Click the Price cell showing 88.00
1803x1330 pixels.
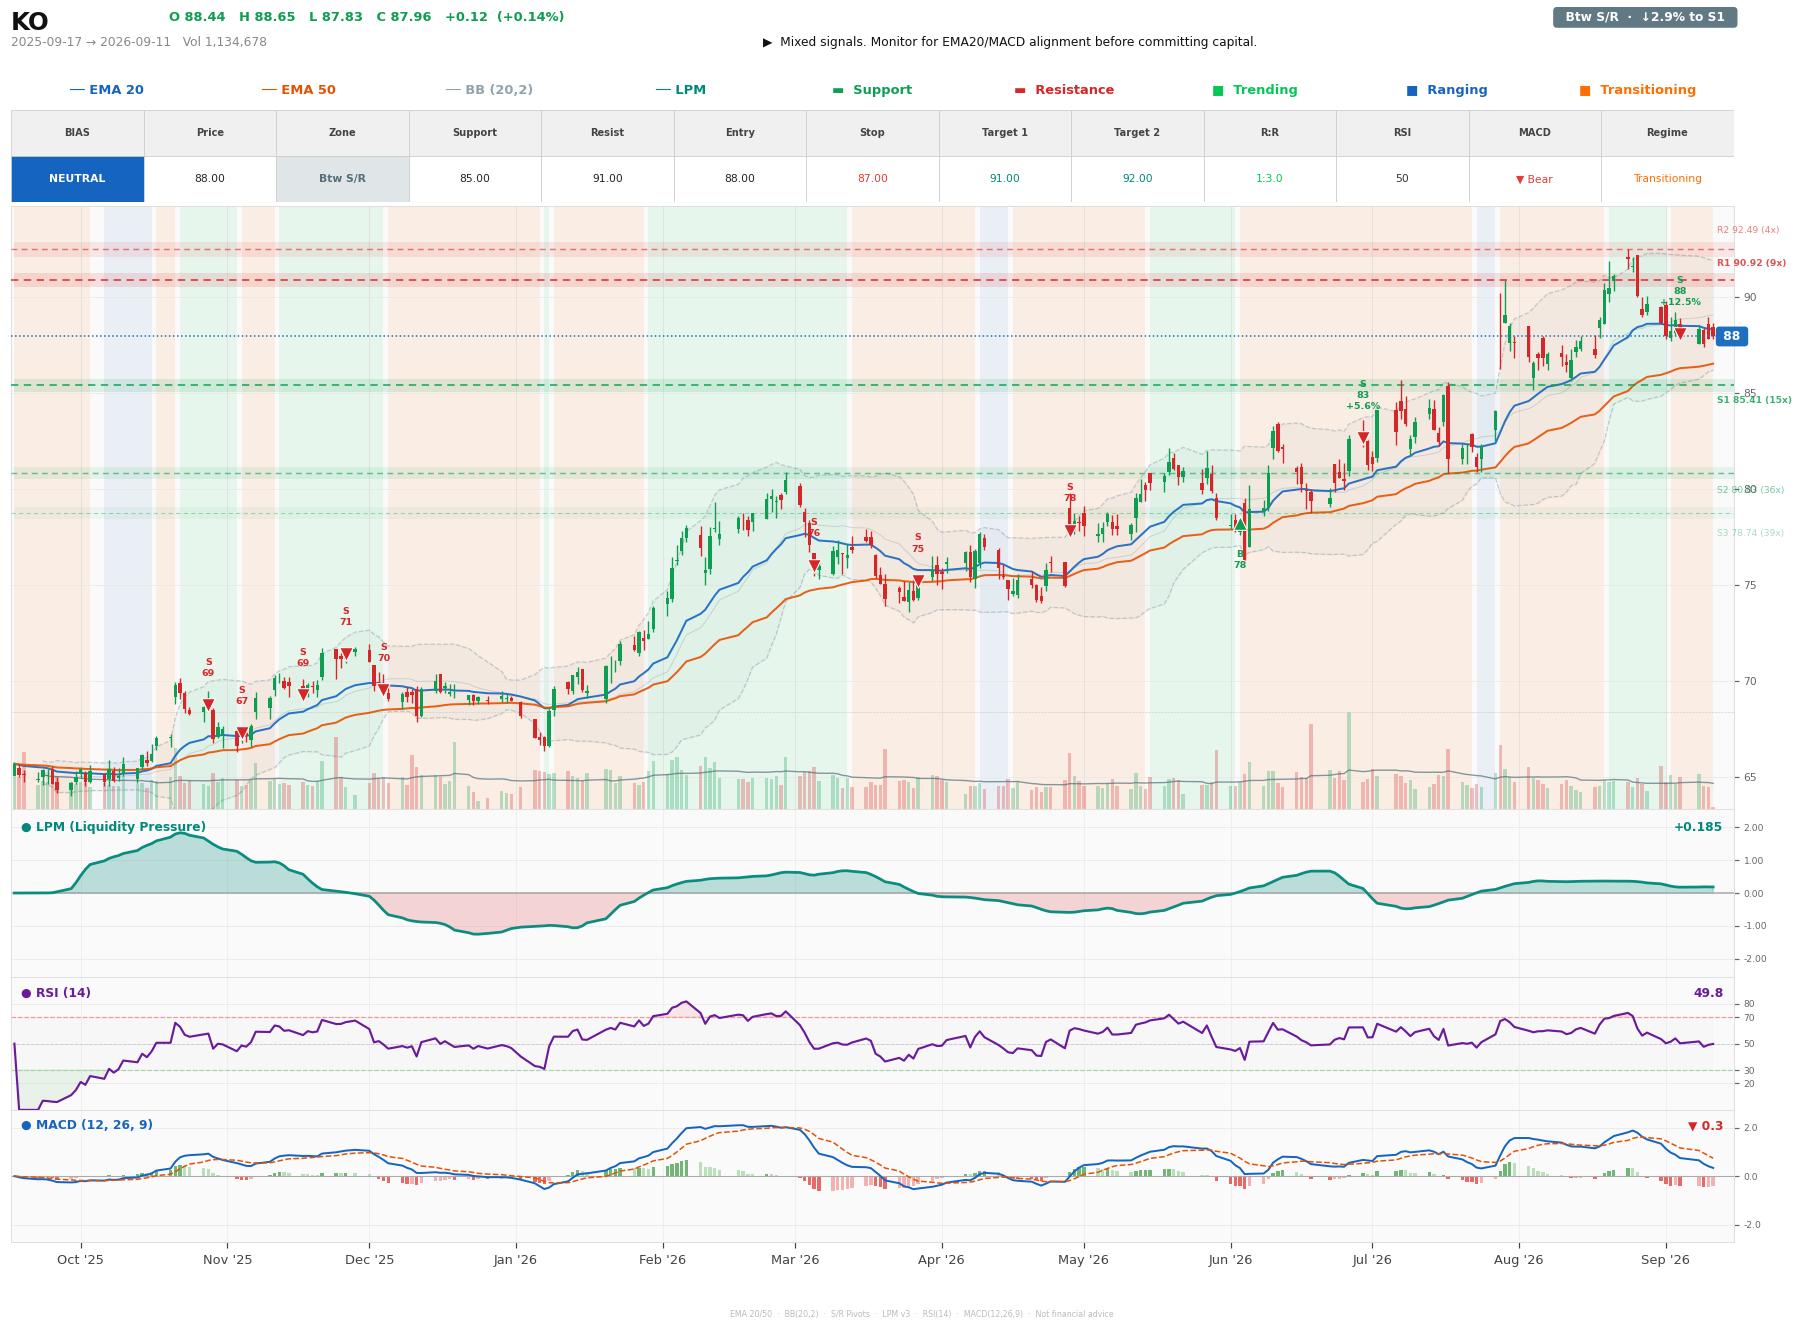click(210, 179)
